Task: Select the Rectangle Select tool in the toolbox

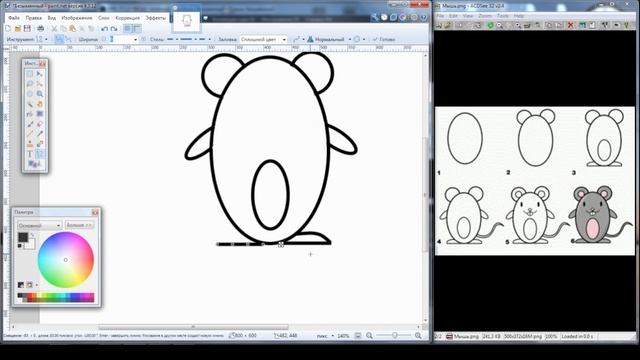Action: (30, 74)
